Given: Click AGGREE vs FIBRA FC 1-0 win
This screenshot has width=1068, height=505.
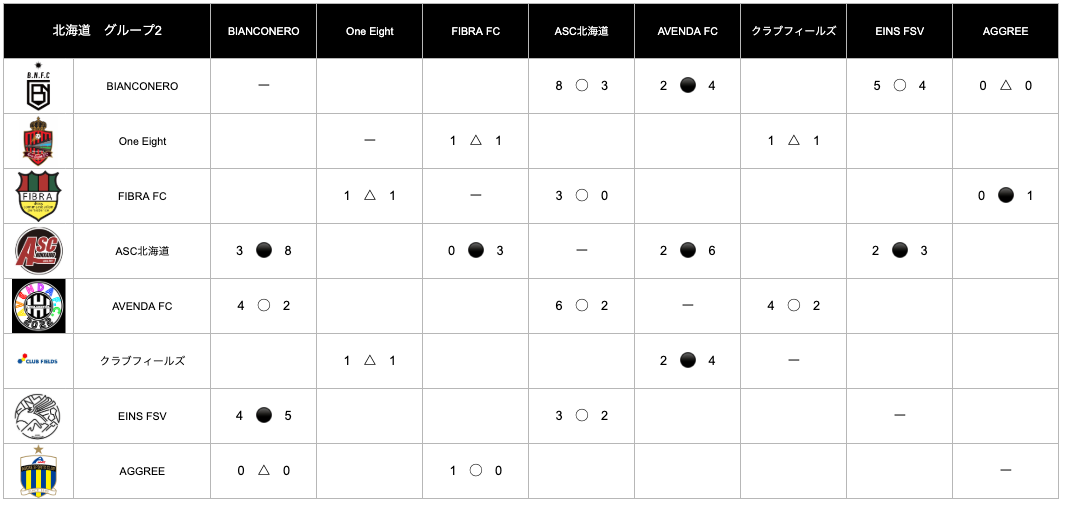Looking at the screenshot, I should 475,470.
